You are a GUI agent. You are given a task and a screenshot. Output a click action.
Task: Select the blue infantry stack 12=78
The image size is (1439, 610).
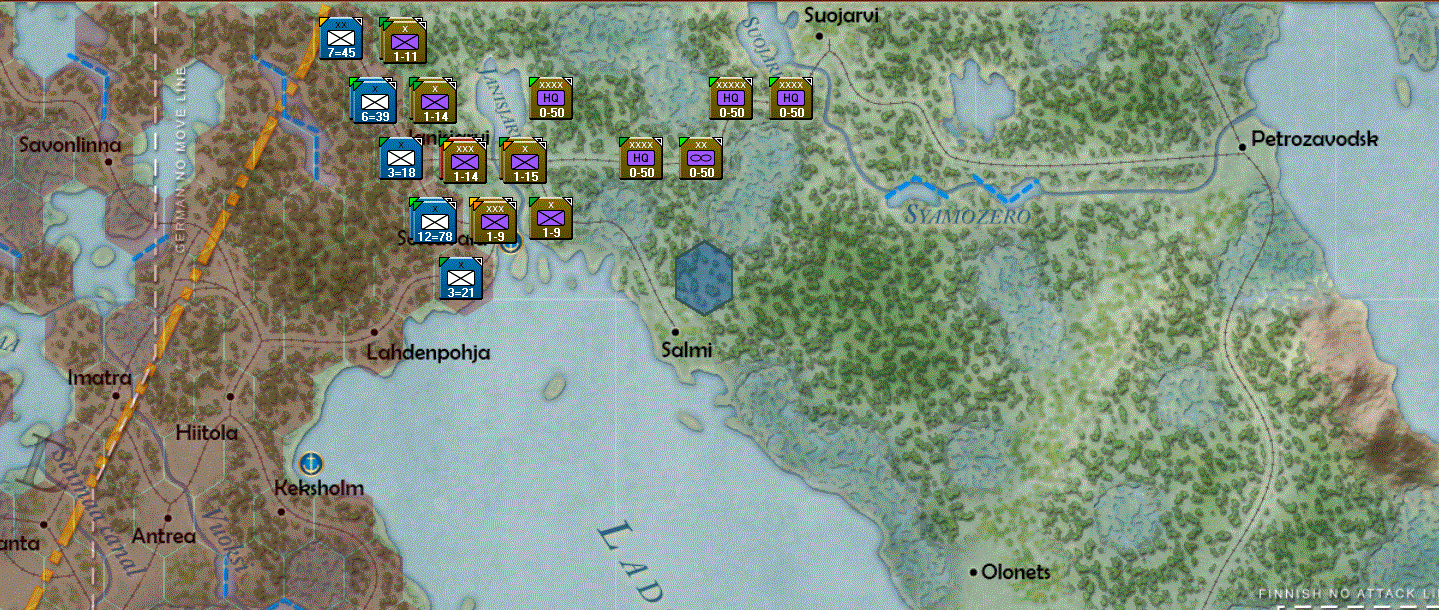click(x=434, y=221)
